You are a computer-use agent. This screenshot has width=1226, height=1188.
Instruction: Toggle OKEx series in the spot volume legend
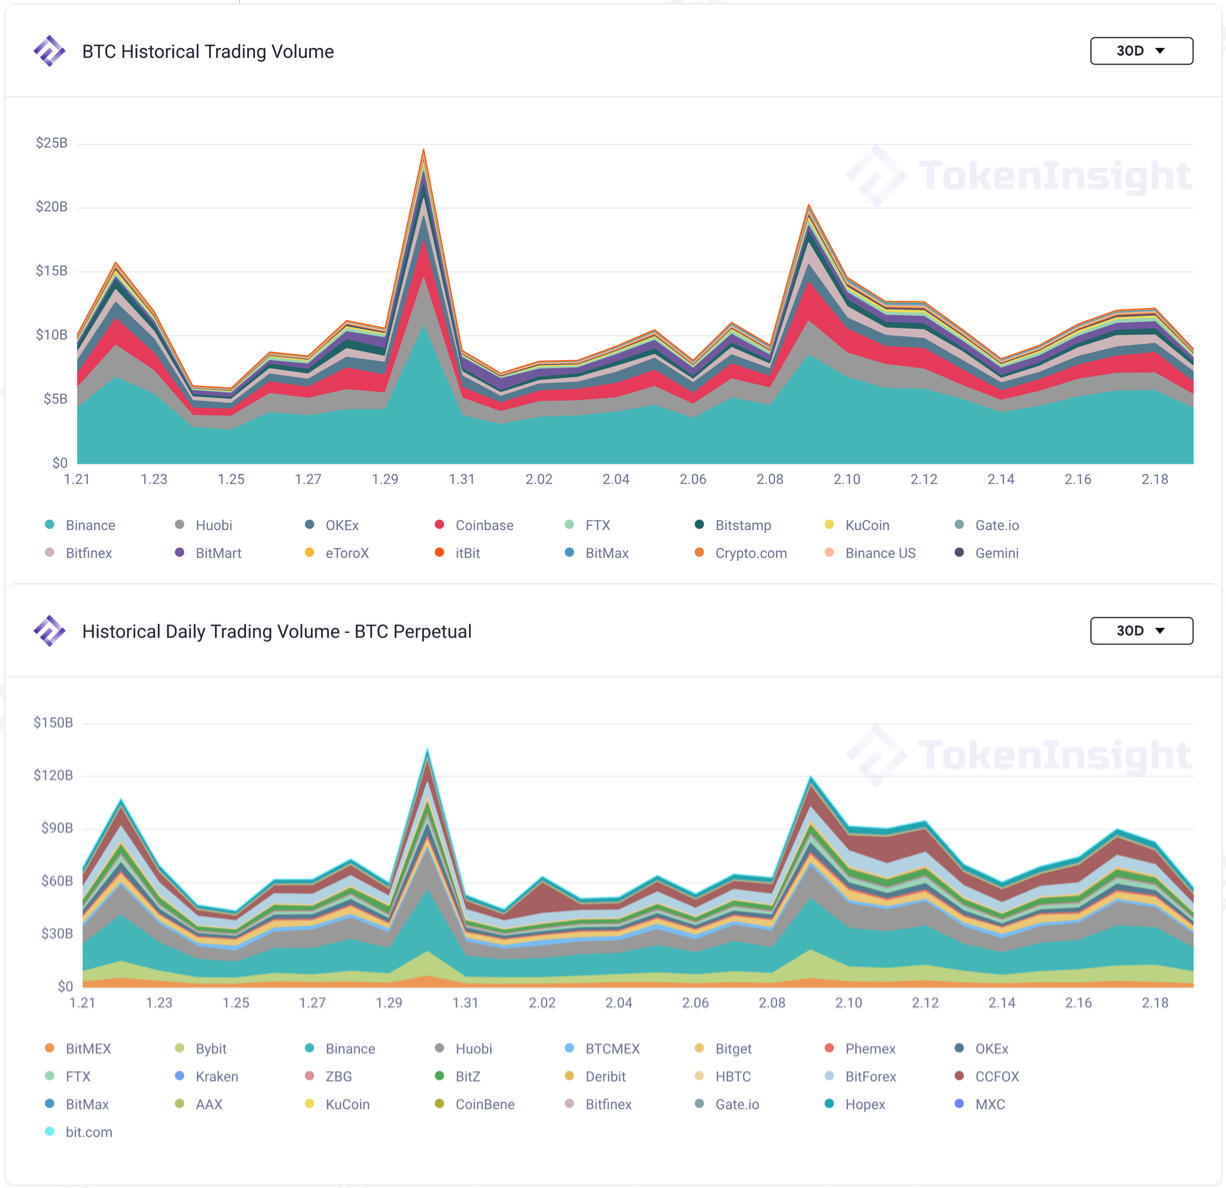pyautogui.click(x=331, y=525)
